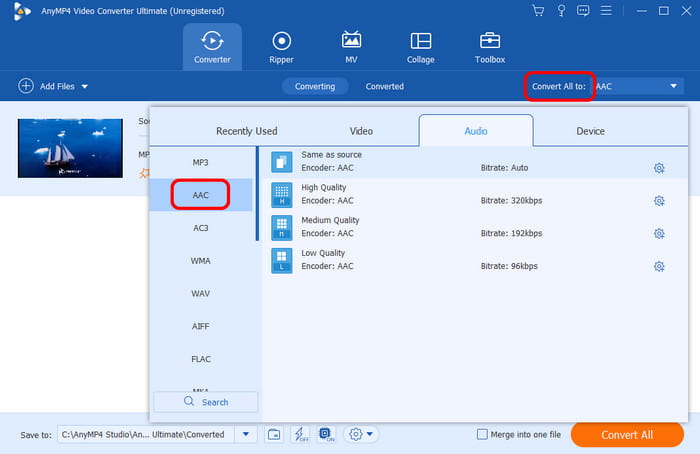Open the MV maker module

tap(351, 47)
